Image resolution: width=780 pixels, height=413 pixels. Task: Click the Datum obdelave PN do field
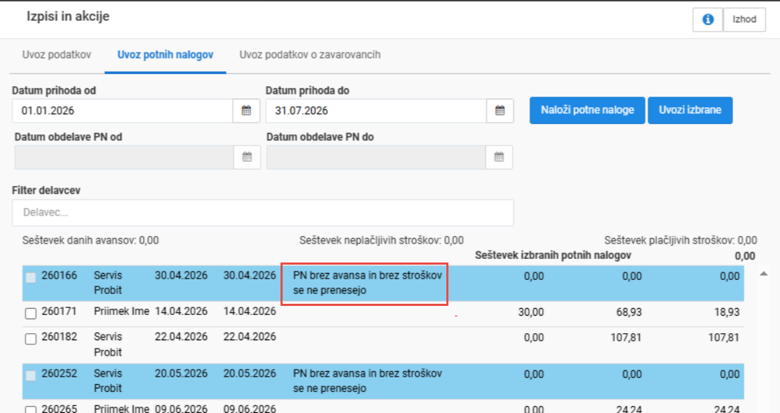tap(376, 157)
